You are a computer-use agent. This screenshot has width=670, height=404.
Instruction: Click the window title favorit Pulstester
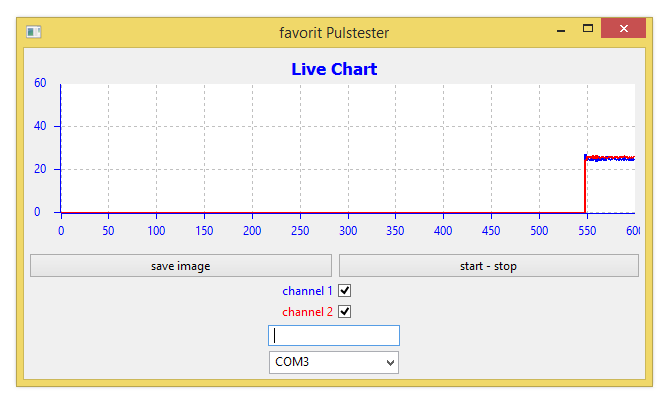pyautogui.click(x=334, y=33)
